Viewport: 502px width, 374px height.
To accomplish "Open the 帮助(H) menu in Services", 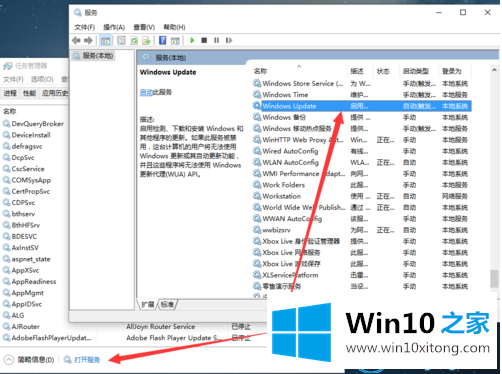I will tap(174, 27).
